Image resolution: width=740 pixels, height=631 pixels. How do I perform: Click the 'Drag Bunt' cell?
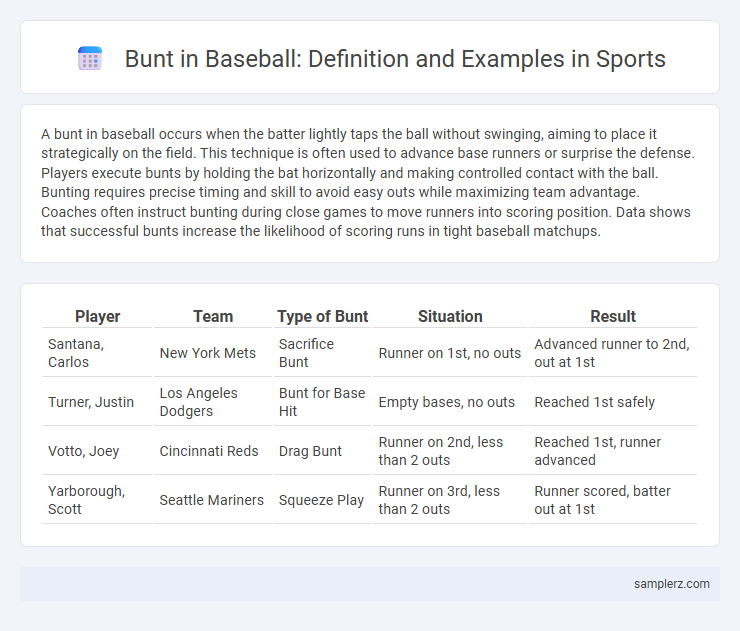tap(322, 451)
